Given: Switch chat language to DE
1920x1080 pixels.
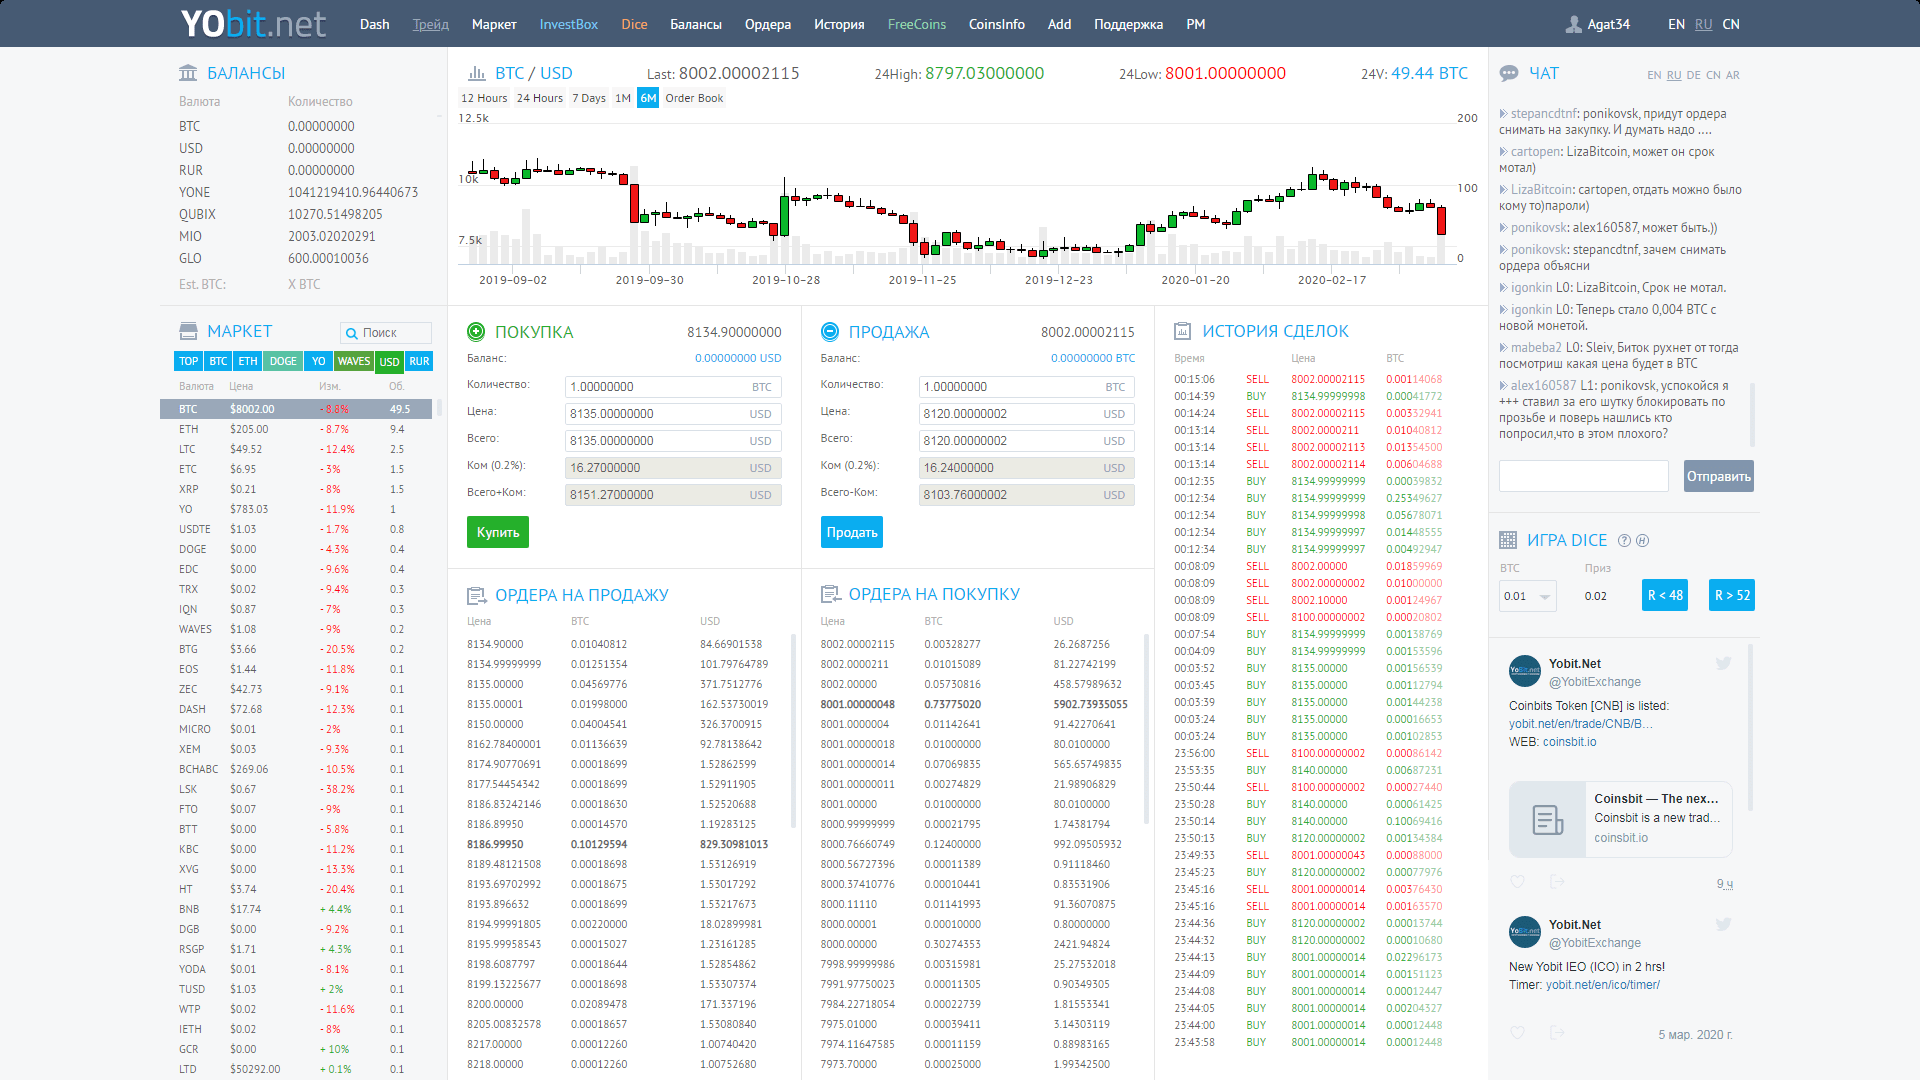Looking at the screenshot, I should tap(1693, 75).
